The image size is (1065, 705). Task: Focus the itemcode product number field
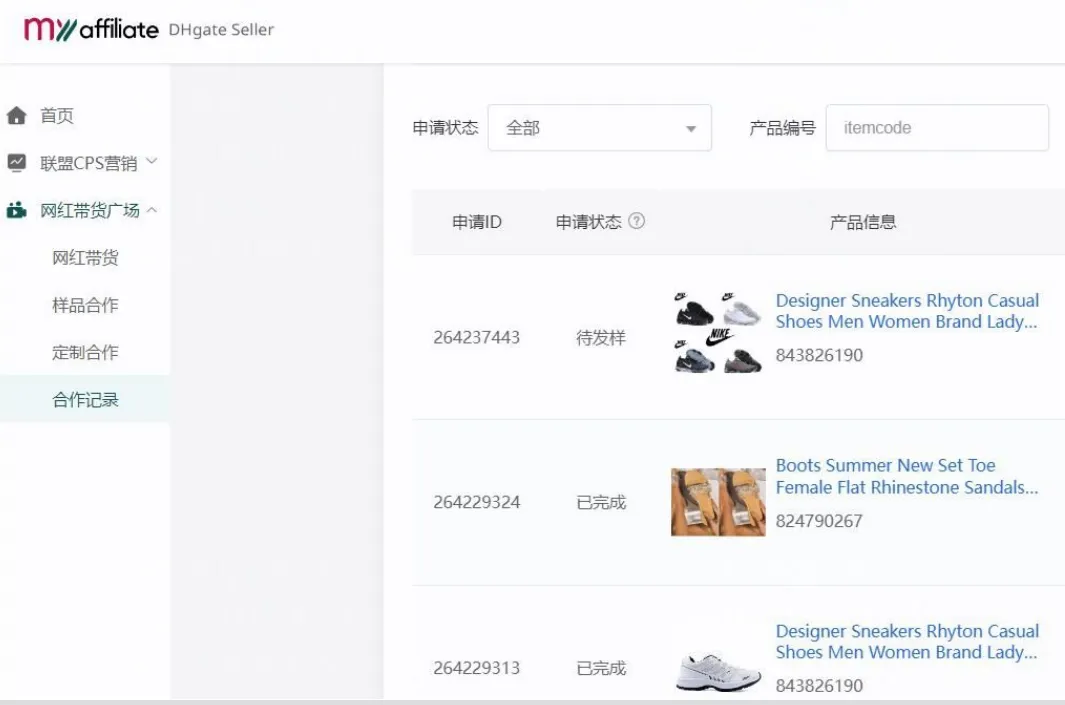point(937,128)
